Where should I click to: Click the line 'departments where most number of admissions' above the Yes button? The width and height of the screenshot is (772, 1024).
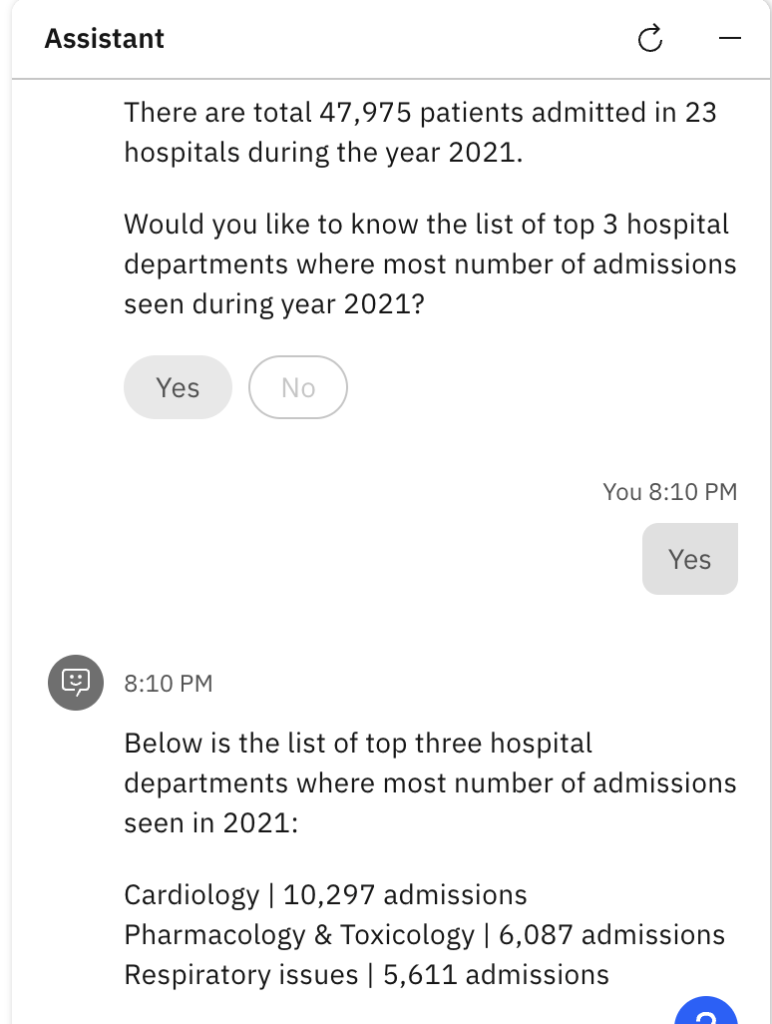tap(430, 264)
